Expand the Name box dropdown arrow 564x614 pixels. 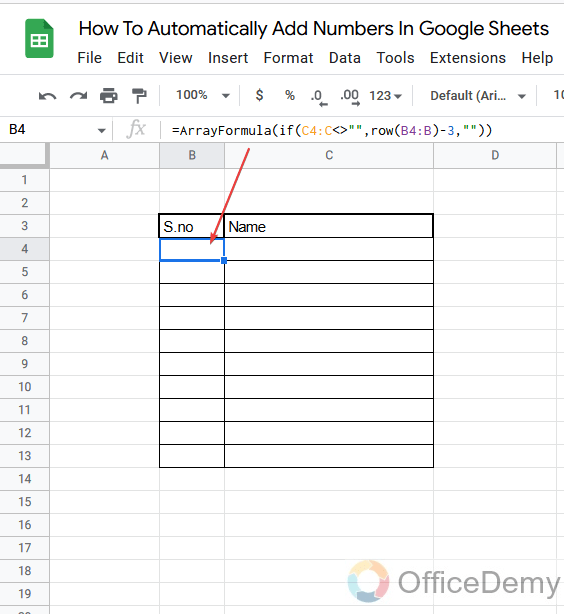coord(102,131)
